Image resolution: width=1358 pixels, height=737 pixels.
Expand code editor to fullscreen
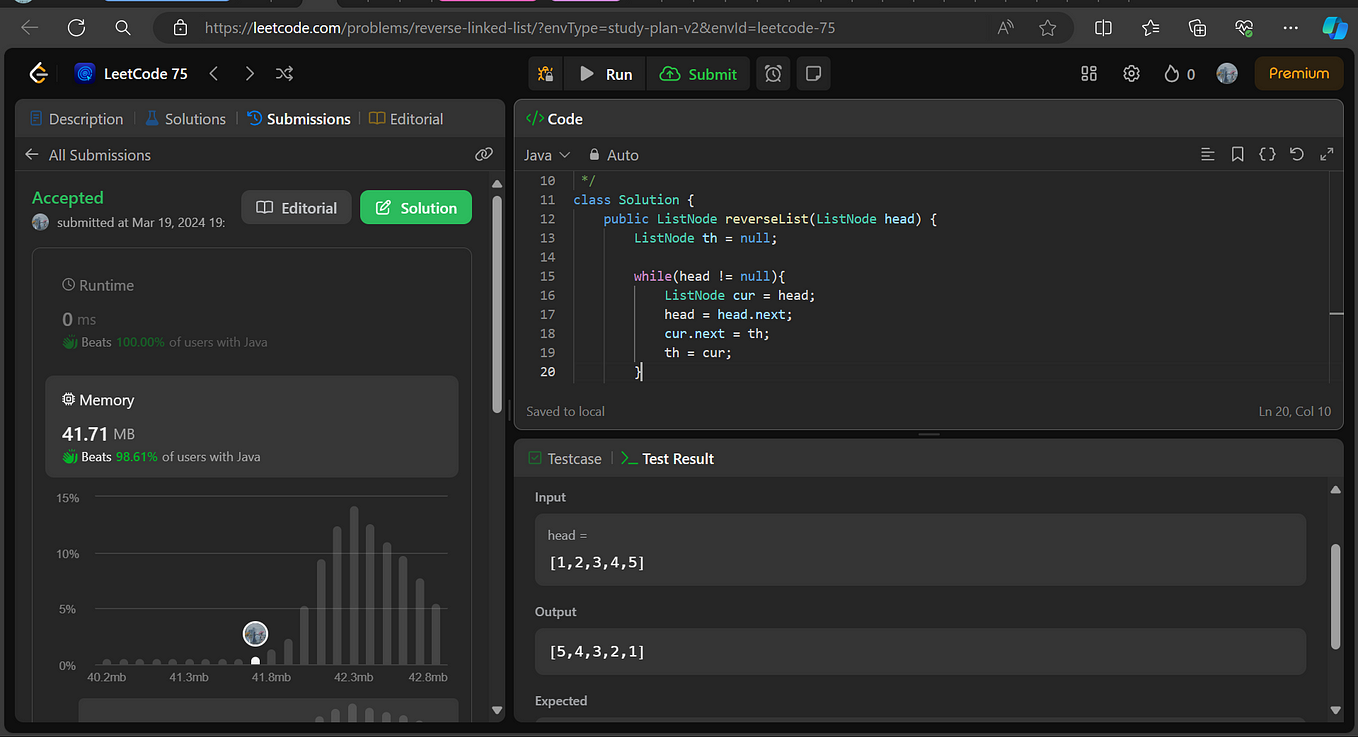[x=1327, y=155]
